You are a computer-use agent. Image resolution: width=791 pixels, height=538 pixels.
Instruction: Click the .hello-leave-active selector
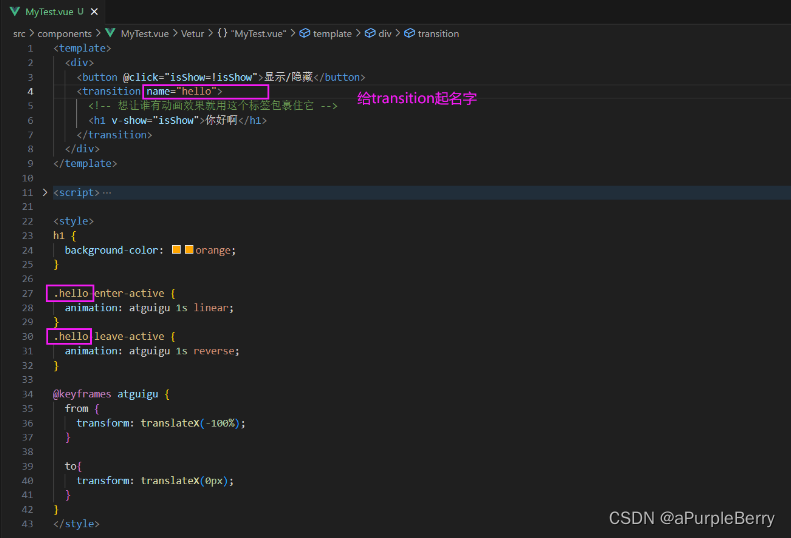tap(109, 337)
